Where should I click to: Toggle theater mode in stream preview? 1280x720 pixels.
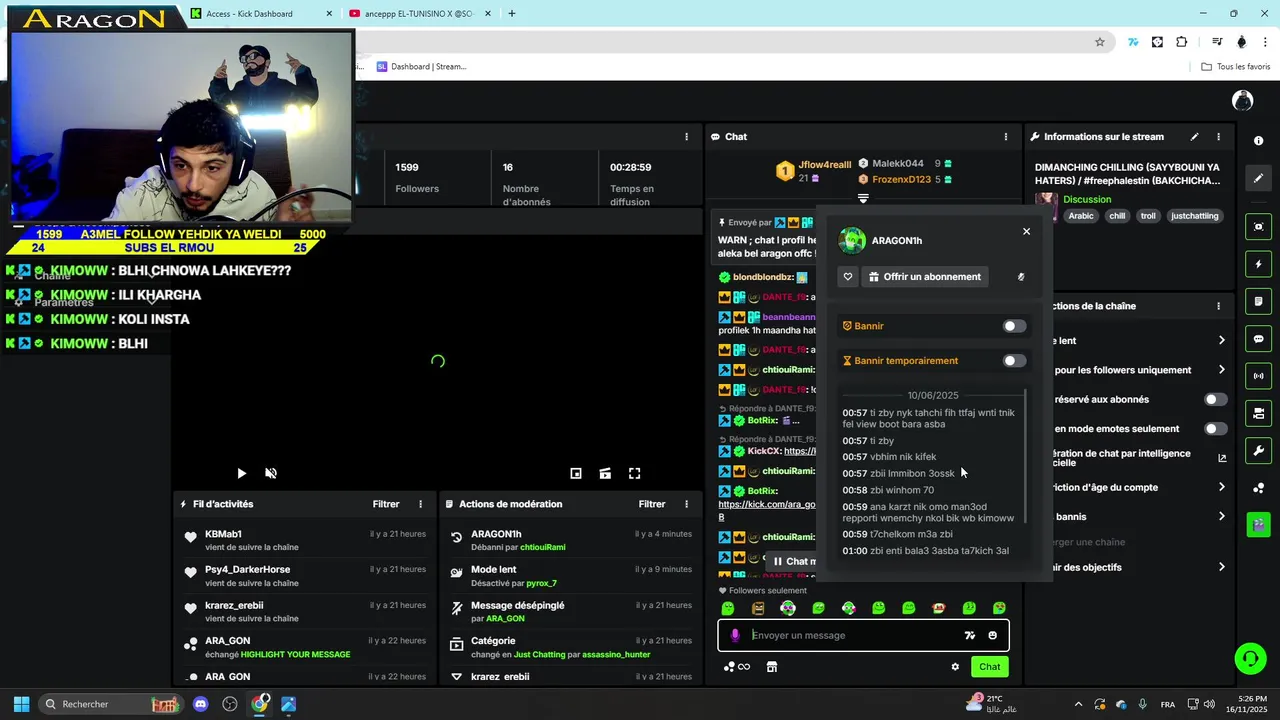pyautogui.click(x=605, y=473)
